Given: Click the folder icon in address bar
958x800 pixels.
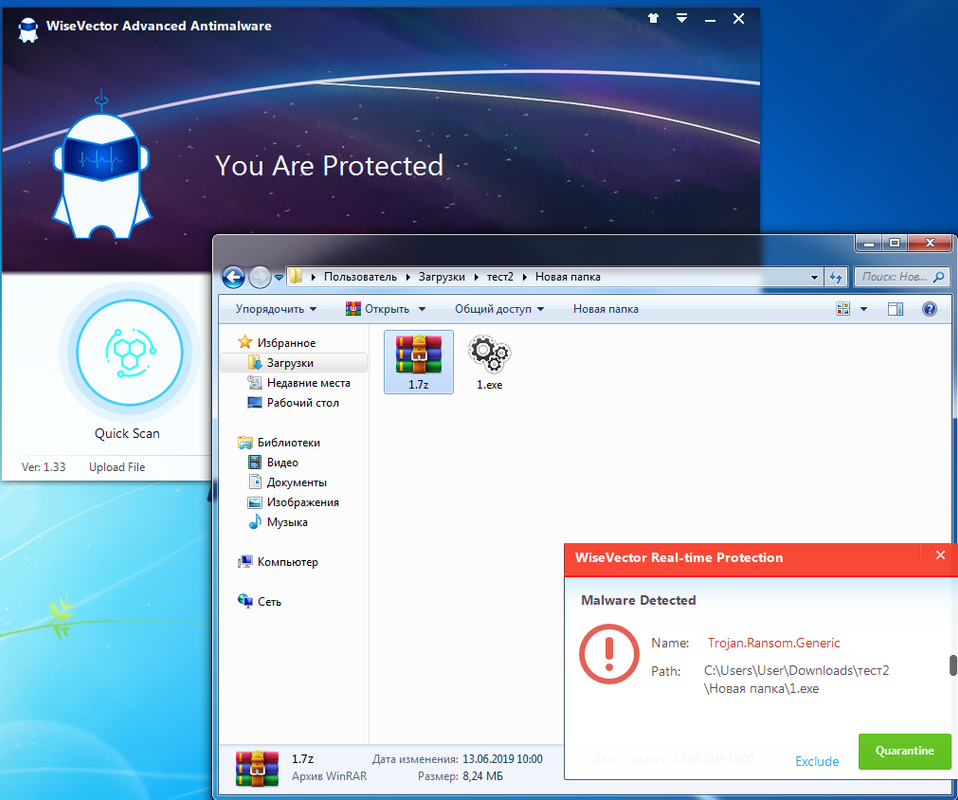Looking at the screenshot, I should [x=296, y=277].
